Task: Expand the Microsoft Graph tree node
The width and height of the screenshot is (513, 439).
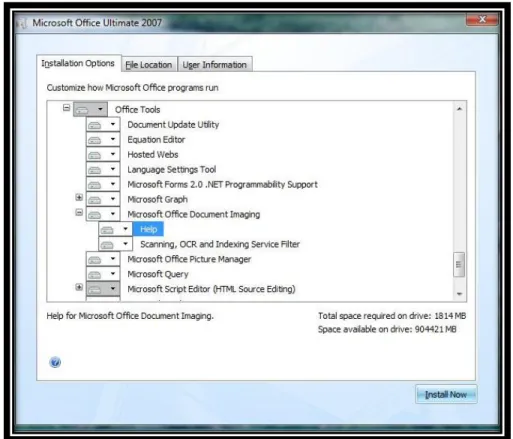Action: pos(79,197)
